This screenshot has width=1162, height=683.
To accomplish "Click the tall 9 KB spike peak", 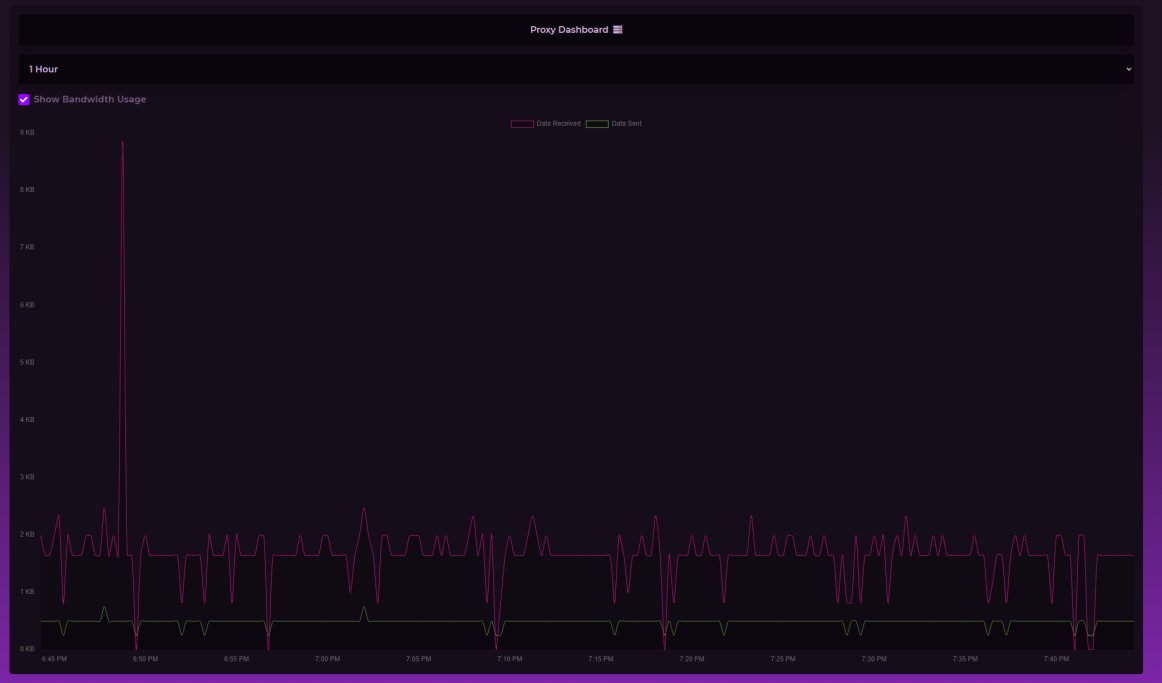I will [122, 142].
